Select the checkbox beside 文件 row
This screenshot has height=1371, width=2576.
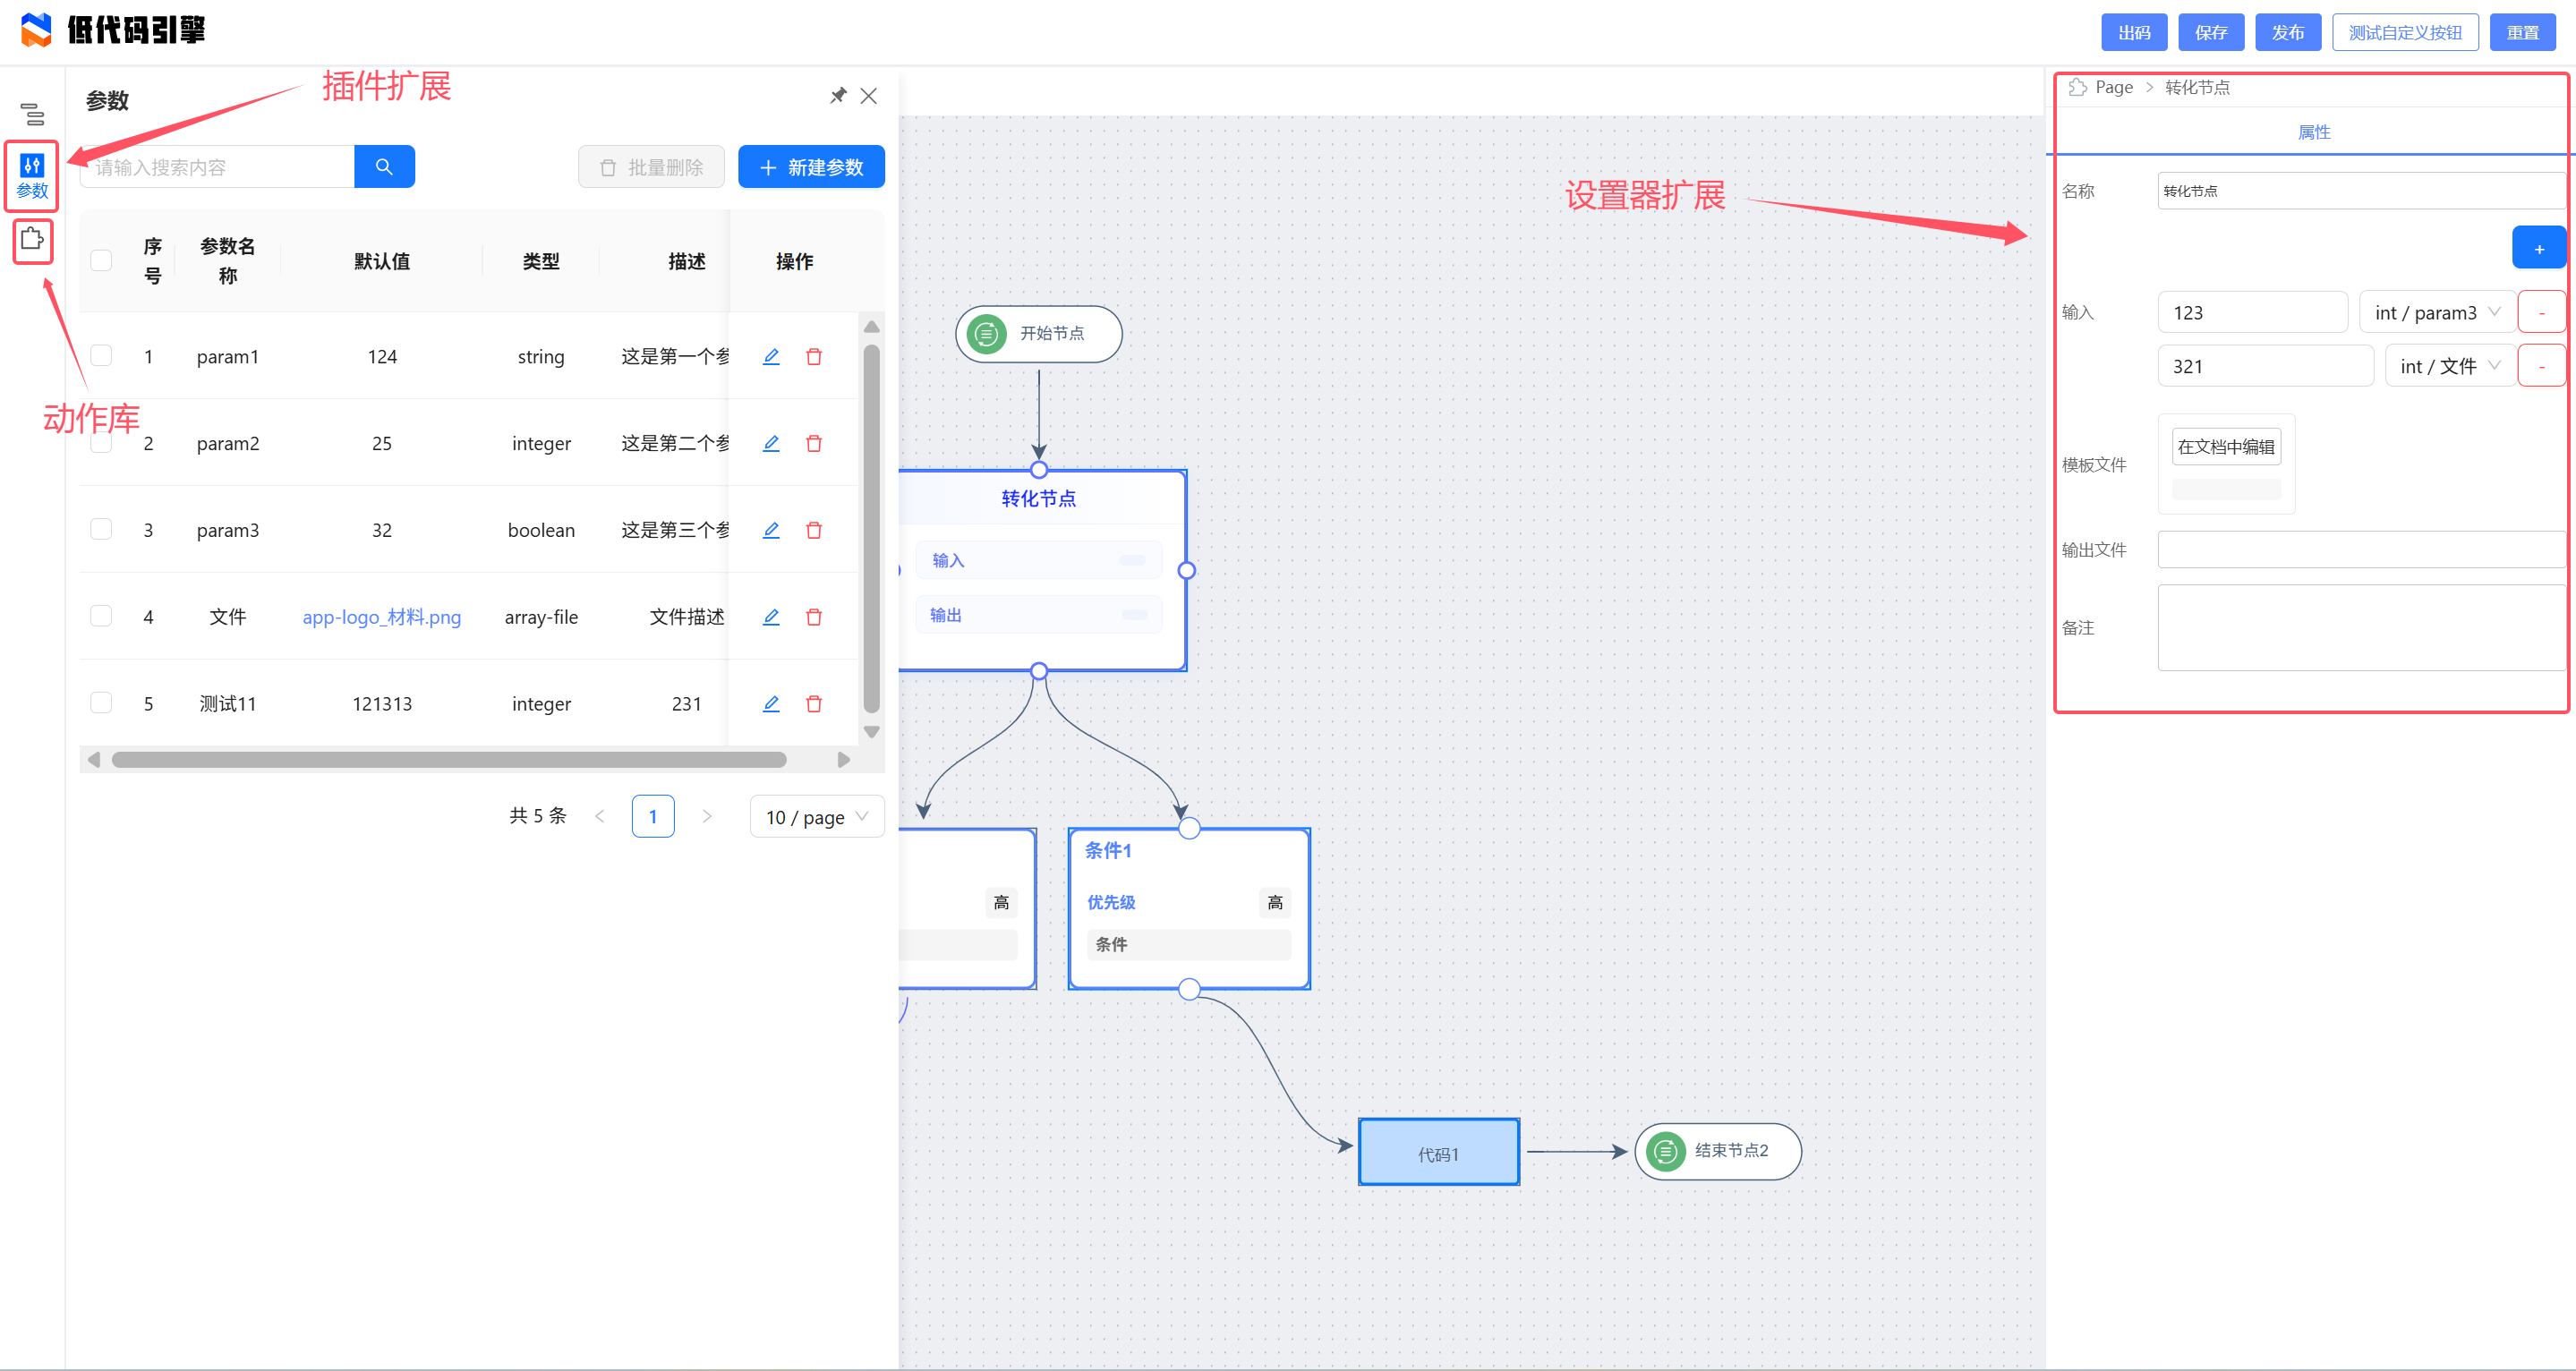point(101,616)
